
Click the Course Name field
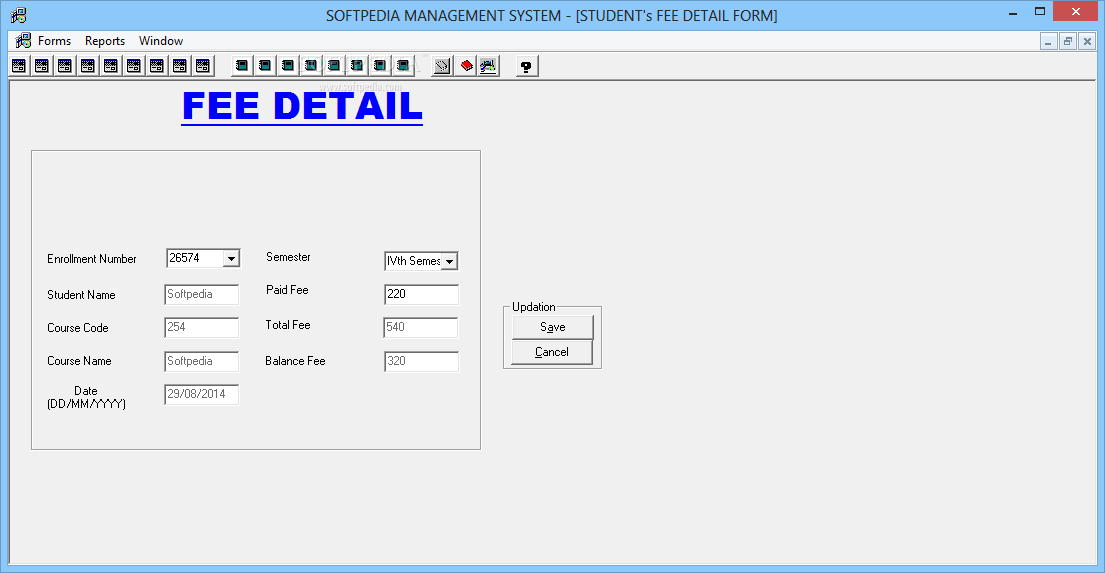202,361
